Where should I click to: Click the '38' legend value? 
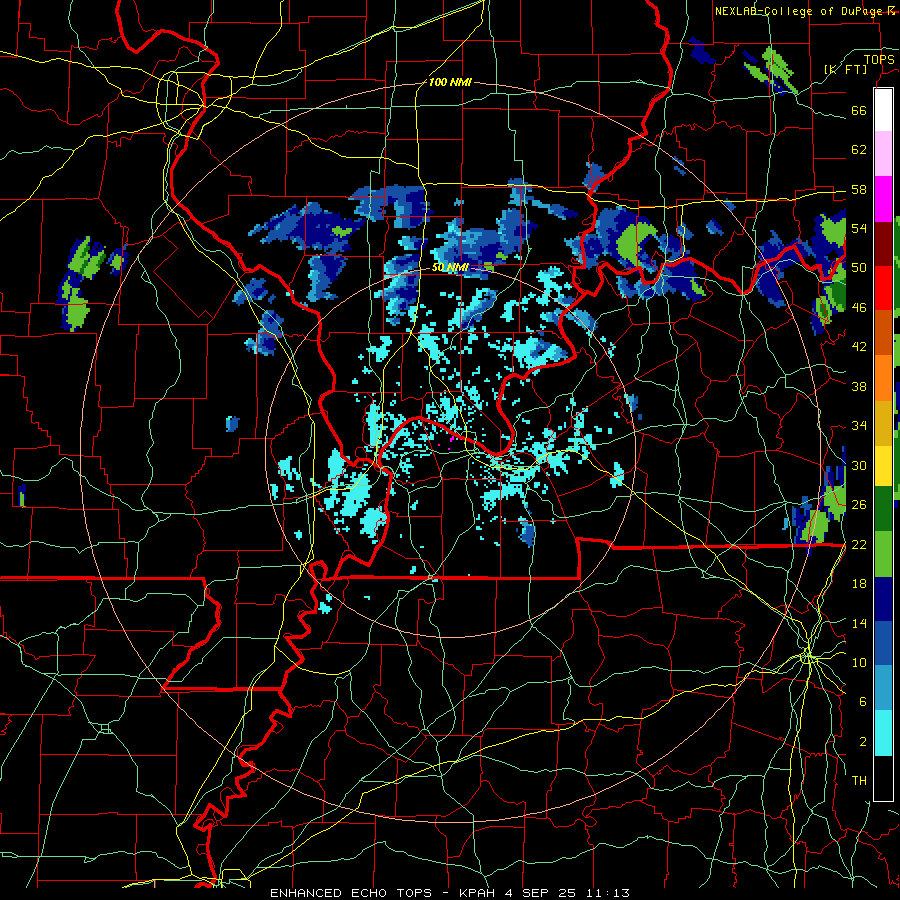click(859, 386)
